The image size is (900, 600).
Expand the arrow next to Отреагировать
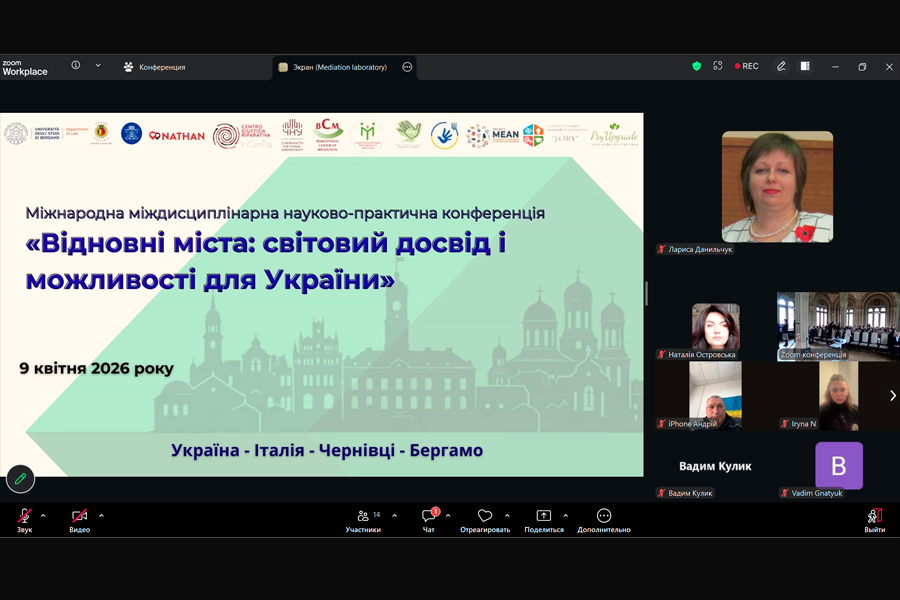(x=507, y=516)
